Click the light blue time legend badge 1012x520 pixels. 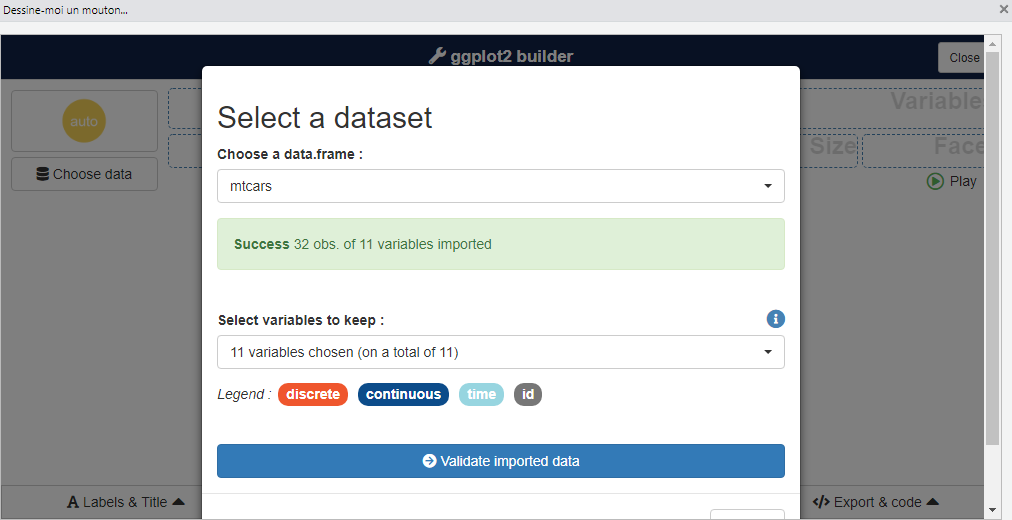[481, 394]
